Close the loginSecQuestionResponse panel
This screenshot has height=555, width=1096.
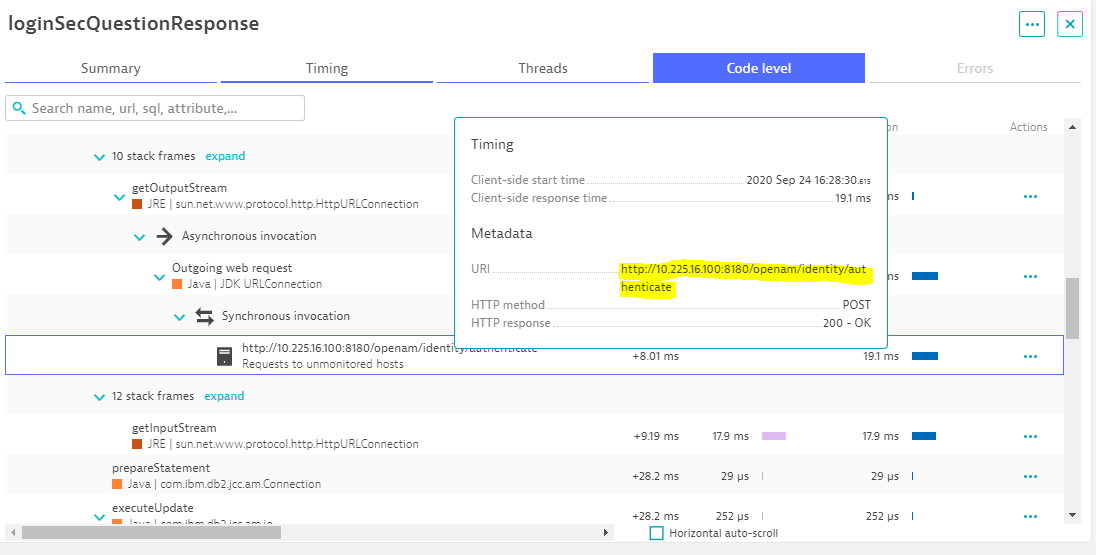point(1070,24)
